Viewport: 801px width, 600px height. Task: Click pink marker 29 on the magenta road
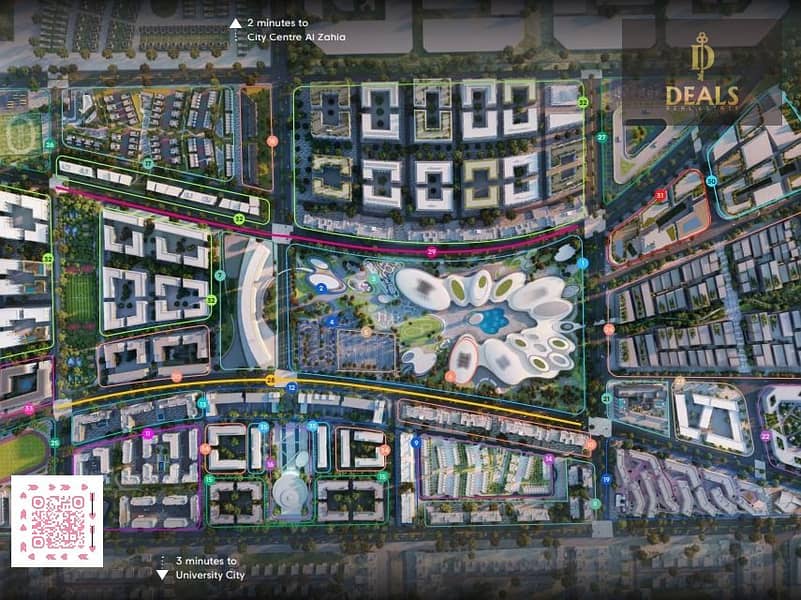coord(431,252)
